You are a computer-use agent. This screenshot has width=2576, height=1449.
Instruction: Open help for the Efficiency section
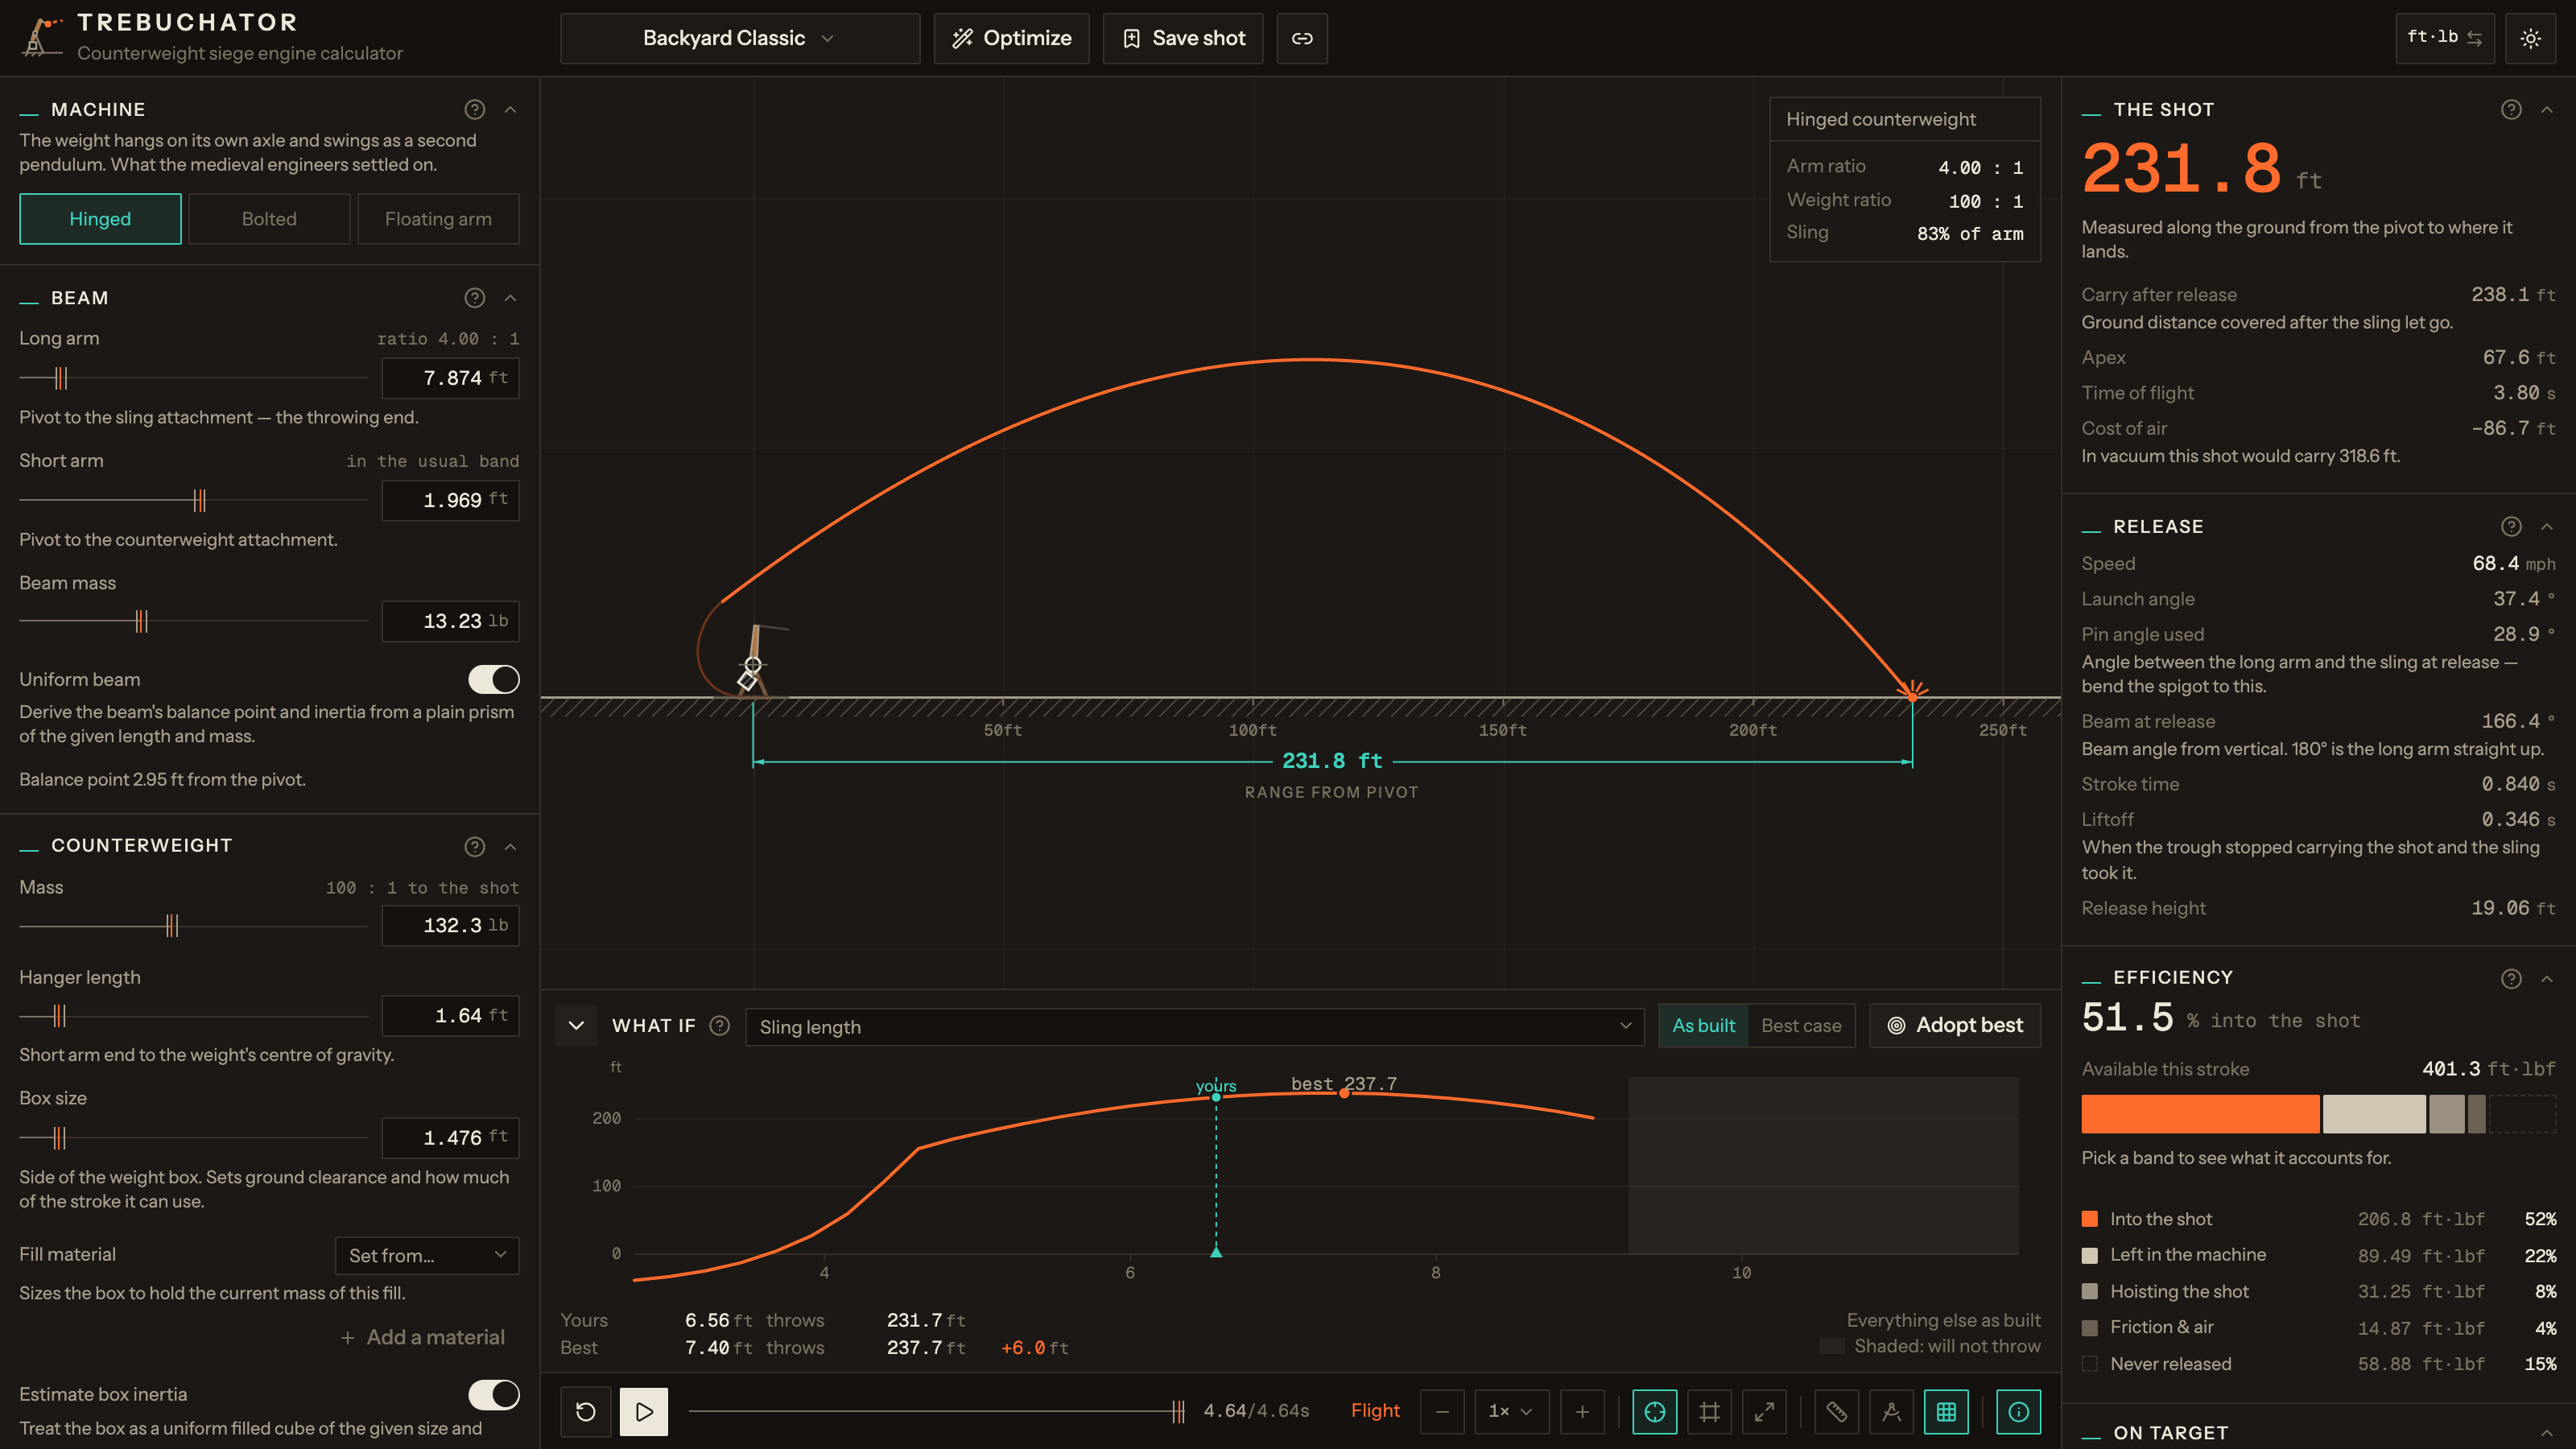[x=2511, y=978]
